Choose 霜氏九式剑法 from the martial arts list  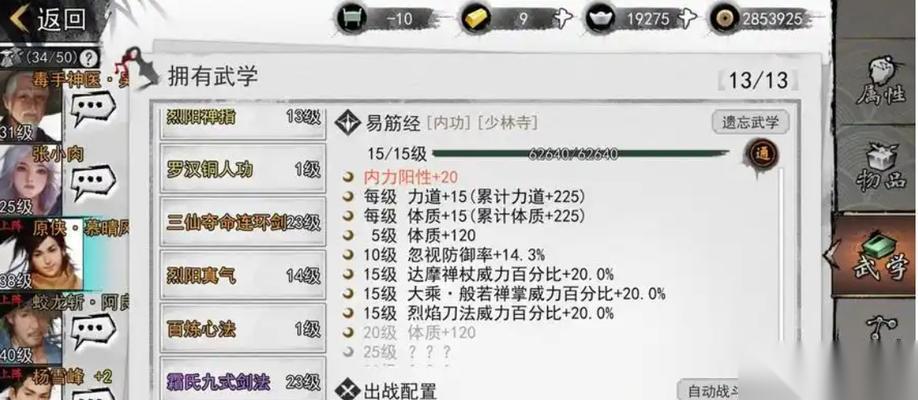pos(243,382)
